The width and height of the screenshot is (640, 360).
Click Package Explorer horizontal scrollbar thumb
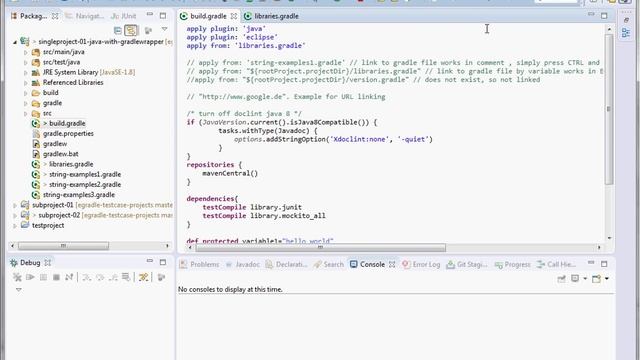tap(63, 246)
